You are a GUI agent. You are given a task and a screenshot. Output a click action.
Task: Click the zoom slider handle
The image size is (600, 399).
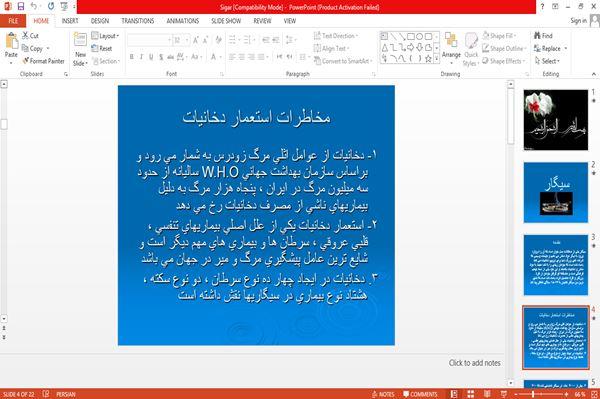533,394
